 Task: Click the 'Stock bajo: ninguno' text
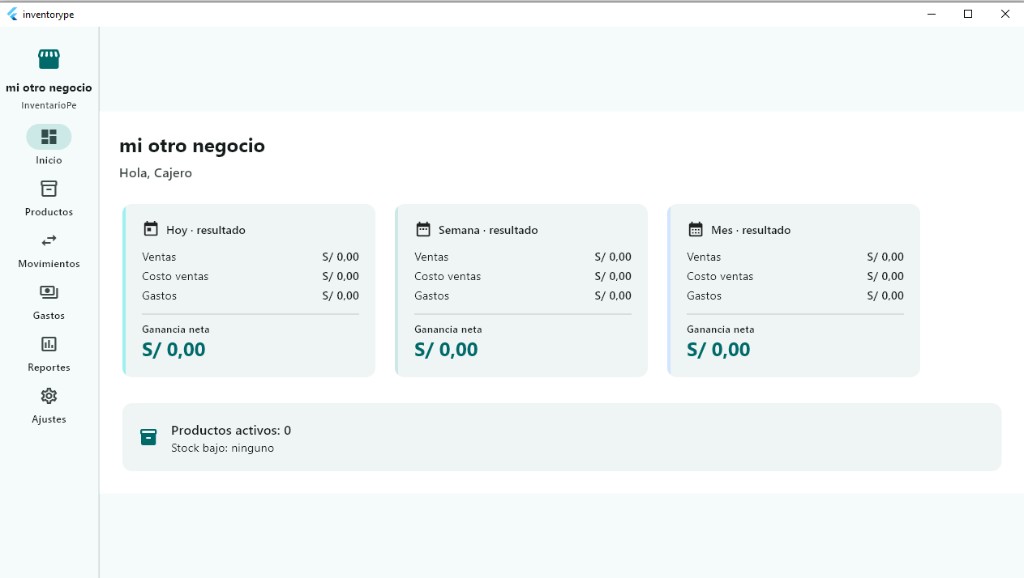tap(223, 448)
